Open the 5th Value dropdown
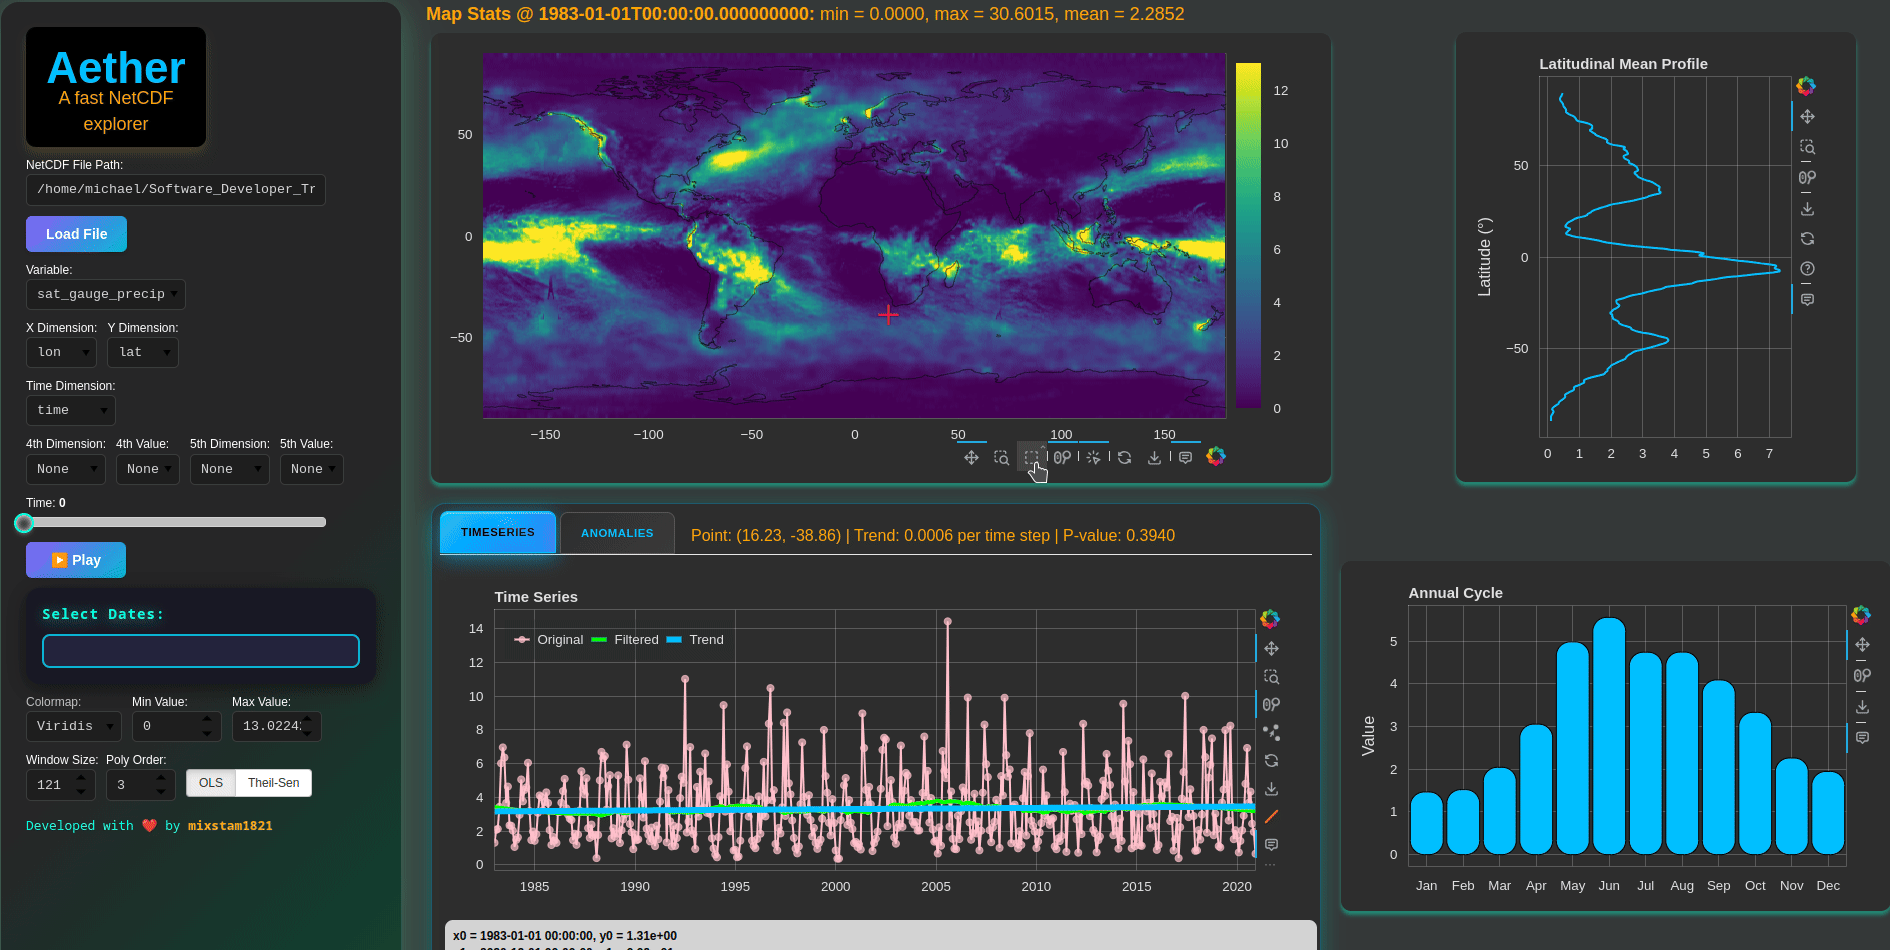 (312, 469)
